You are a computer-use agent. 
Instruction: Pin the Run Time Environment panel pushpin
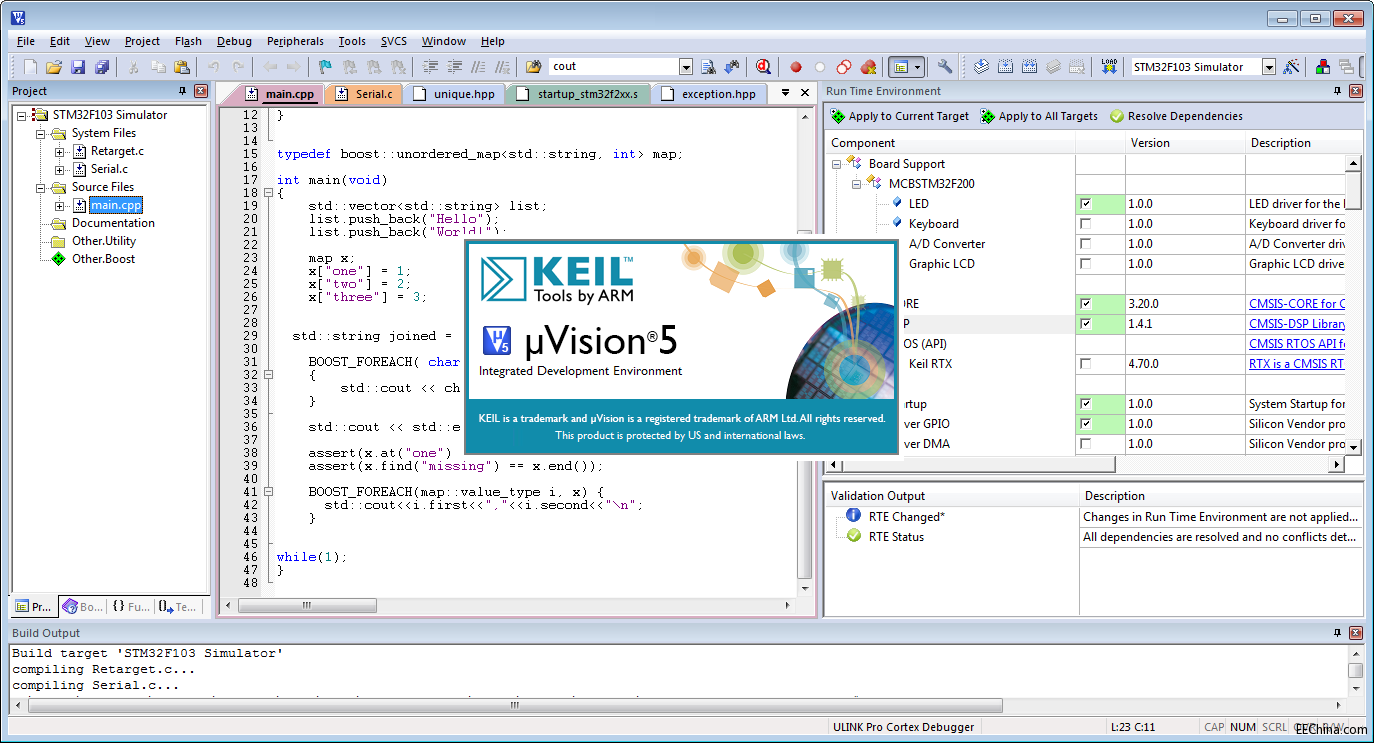(1337, 91)
